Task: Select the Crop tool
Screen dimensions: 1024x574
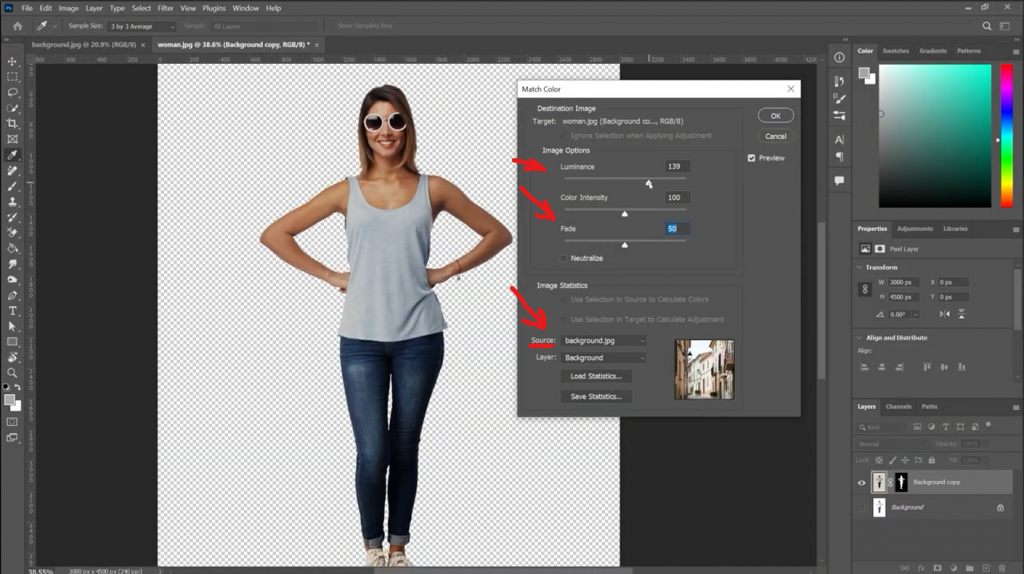Action: tap(12, 123)
